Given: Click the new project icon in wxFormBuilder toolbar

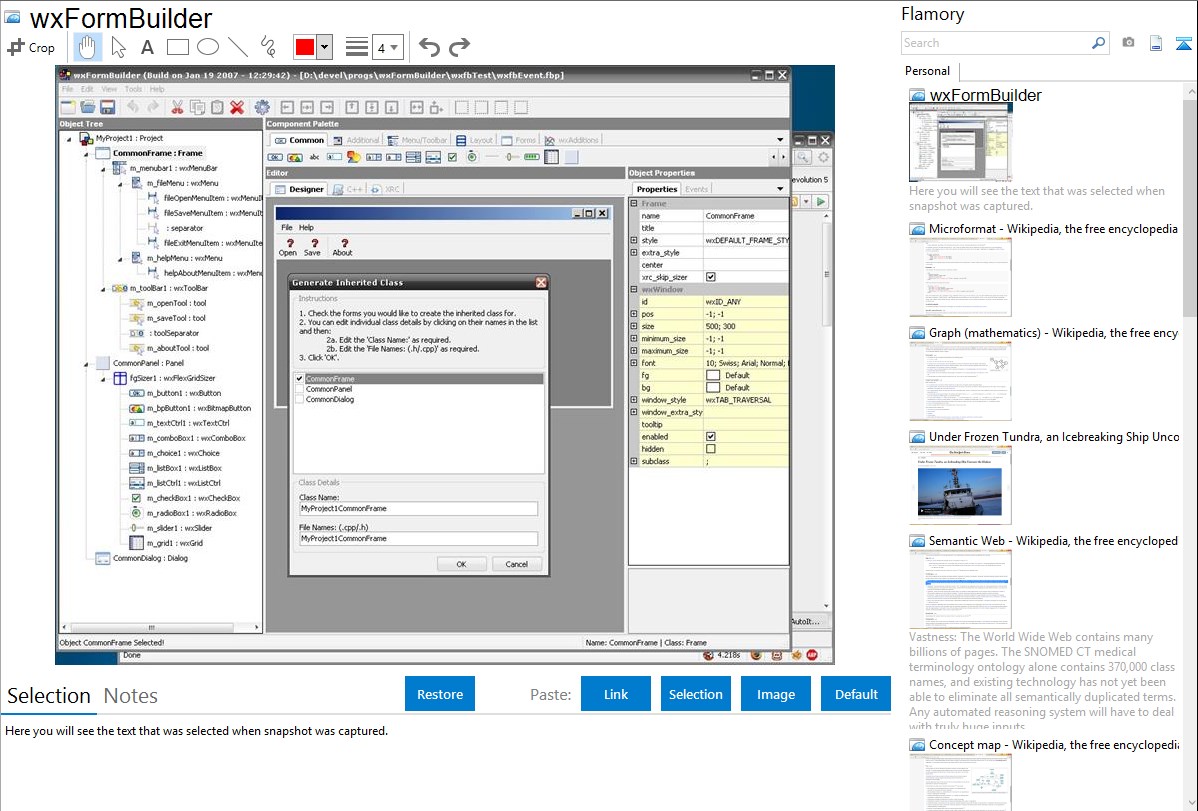Looking at the screenshot, I should [68, 108].
